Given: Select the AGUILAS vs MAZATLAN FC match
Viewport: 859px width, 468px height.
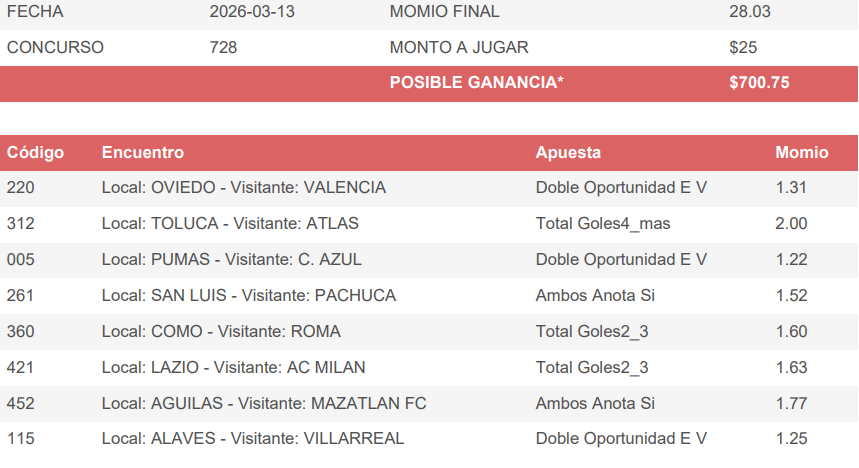Looking at the screenshot, I should [264, 404].
